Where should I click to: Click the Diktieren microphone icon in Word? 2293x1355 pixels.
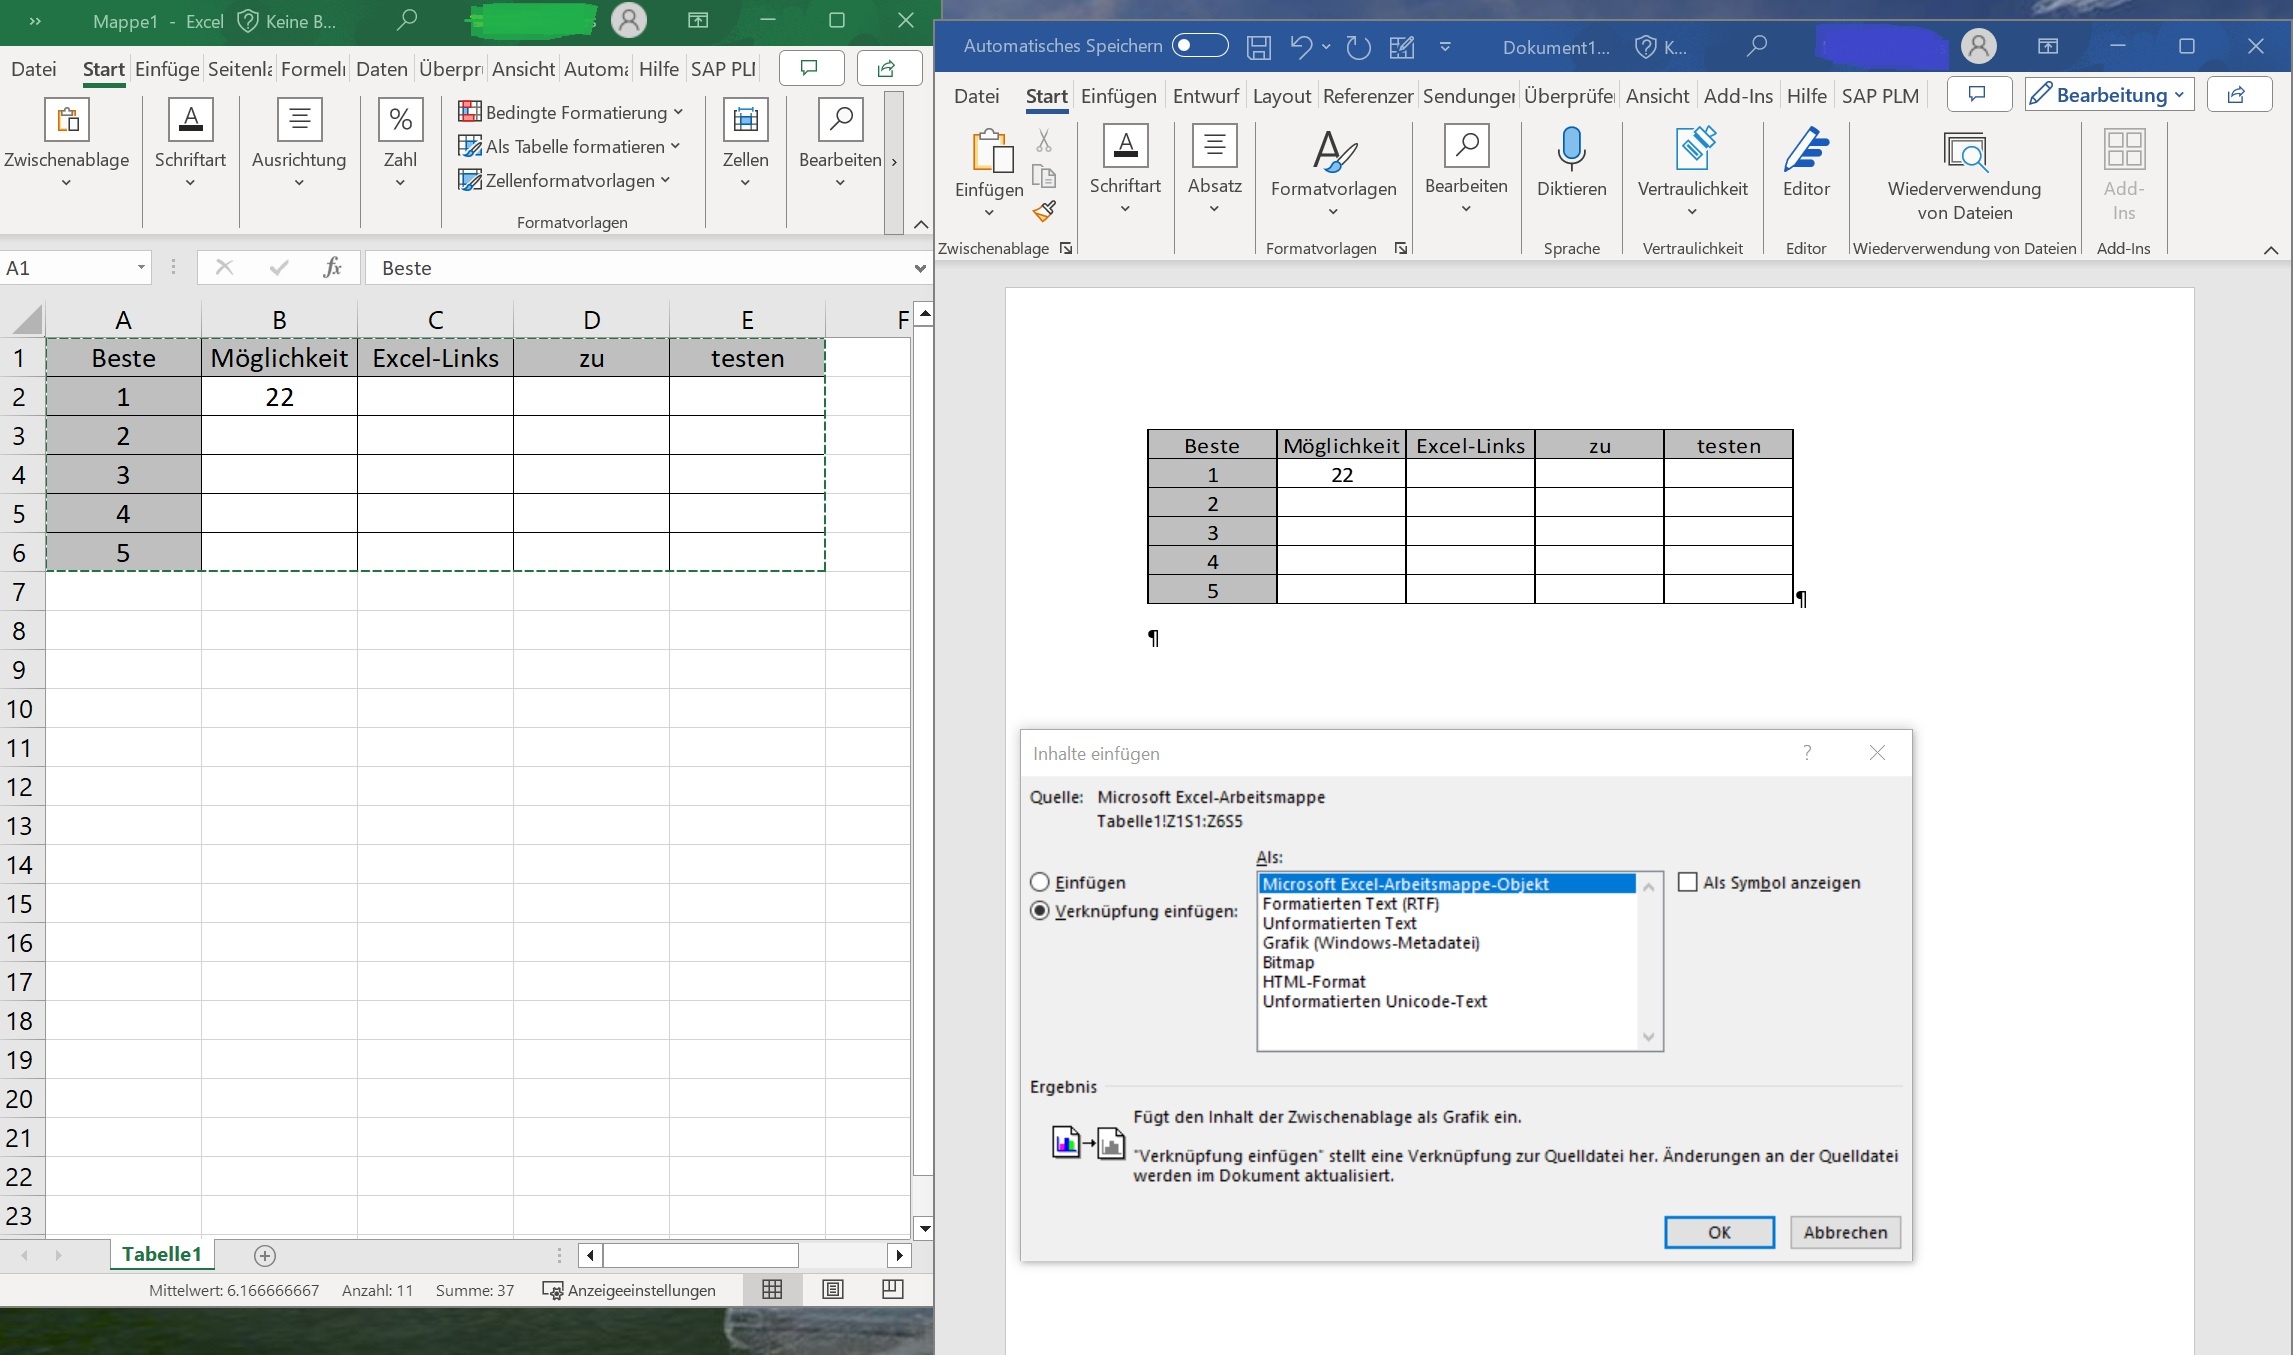[x=1571, y=149]
